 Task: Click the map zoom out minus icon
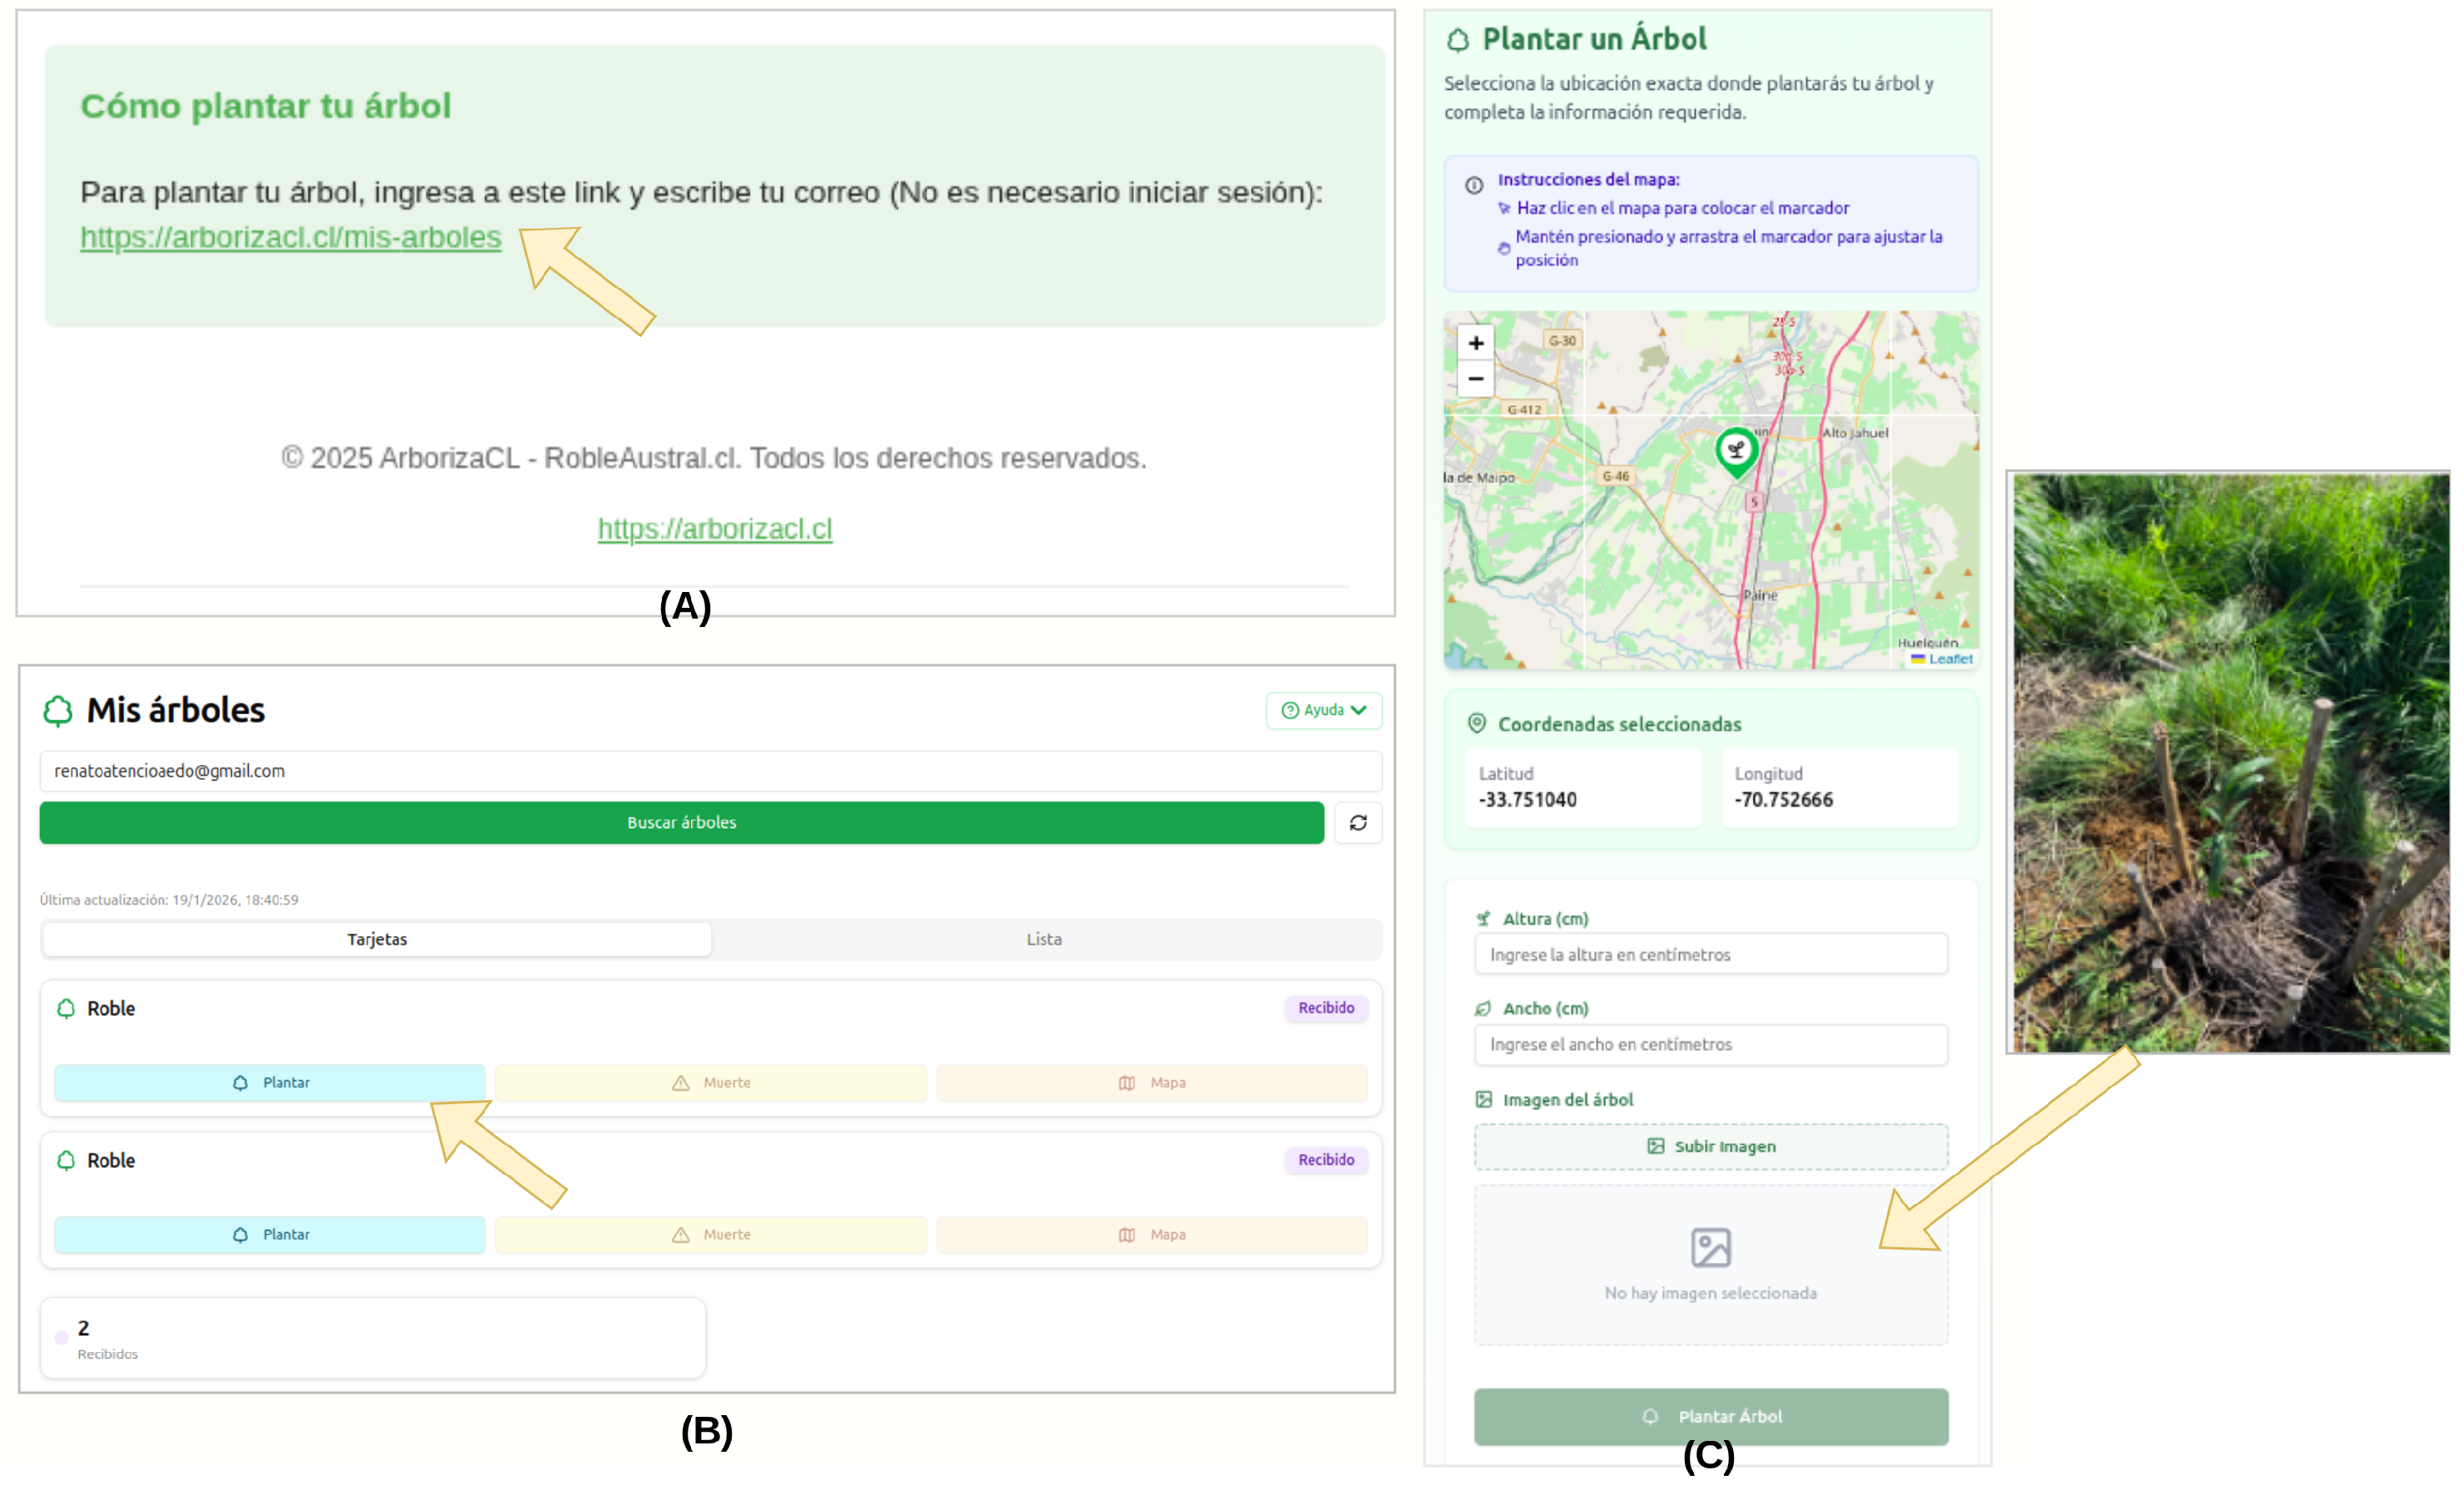[1475, 379]
